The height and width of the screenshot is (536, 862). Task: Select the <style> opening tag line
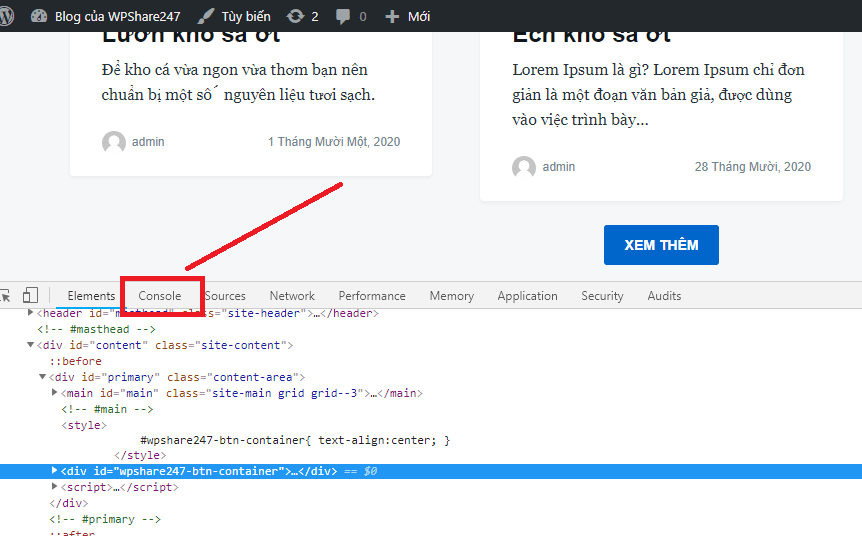(x=84, y=425)
